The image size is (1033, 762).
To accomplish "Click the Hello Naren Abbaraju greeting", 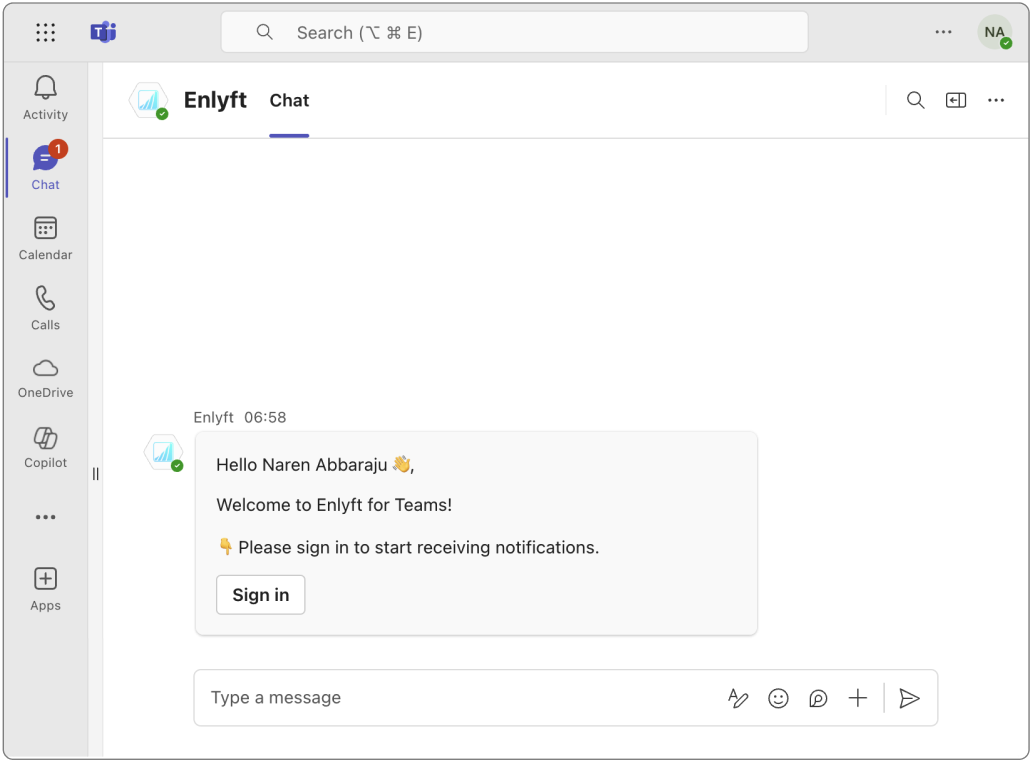I will click(315, 465).
